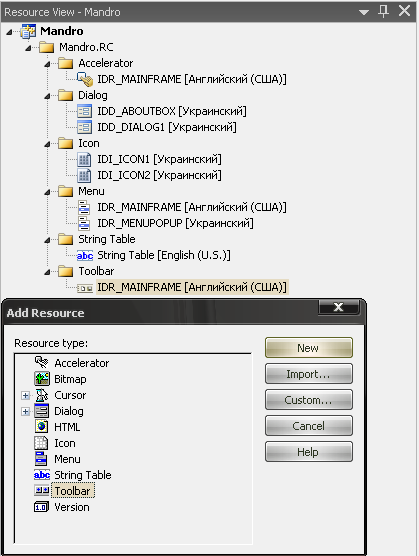Click the abc String Table resource icon

pos(85,256)
